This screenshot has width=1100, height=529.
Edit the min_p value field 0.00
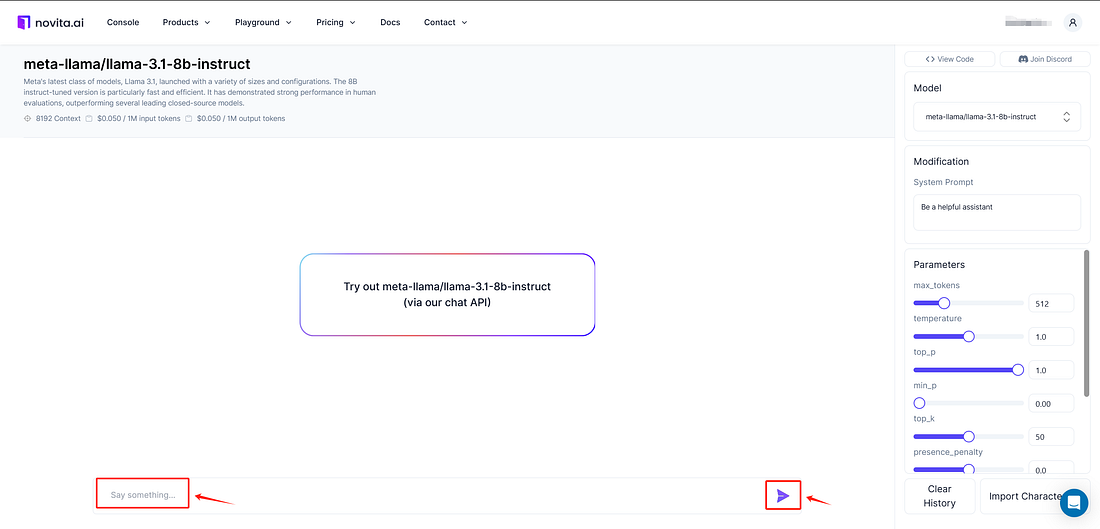[1051, 403]
